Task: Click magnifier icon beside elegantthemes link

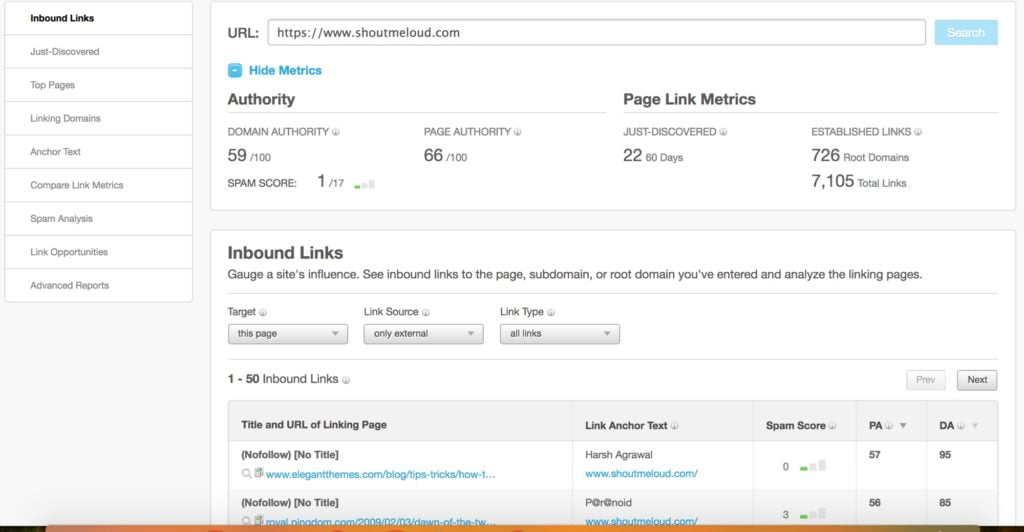Action: tap(246, 474)
